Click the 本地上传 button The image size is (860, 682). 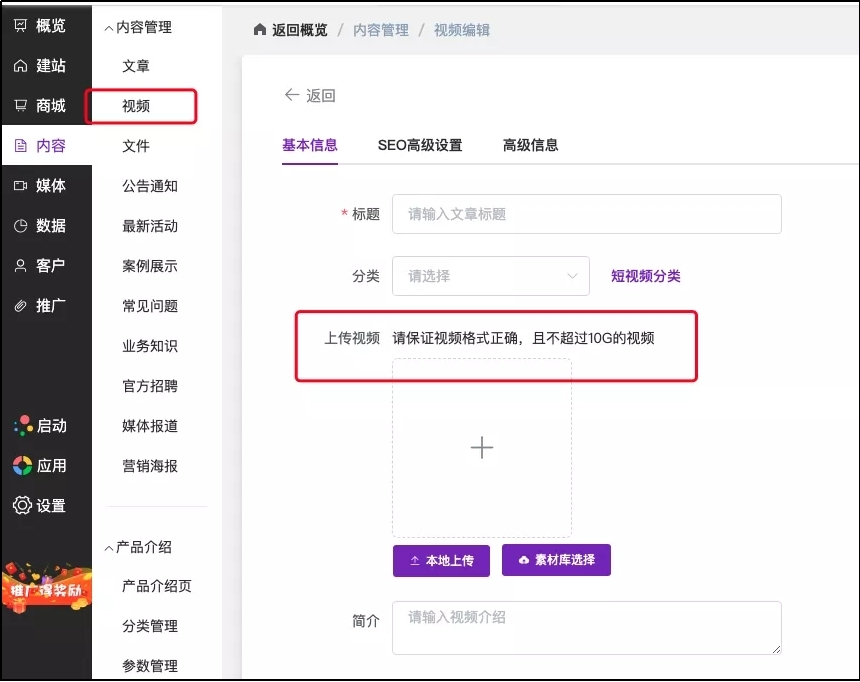[x=441, y=560]
